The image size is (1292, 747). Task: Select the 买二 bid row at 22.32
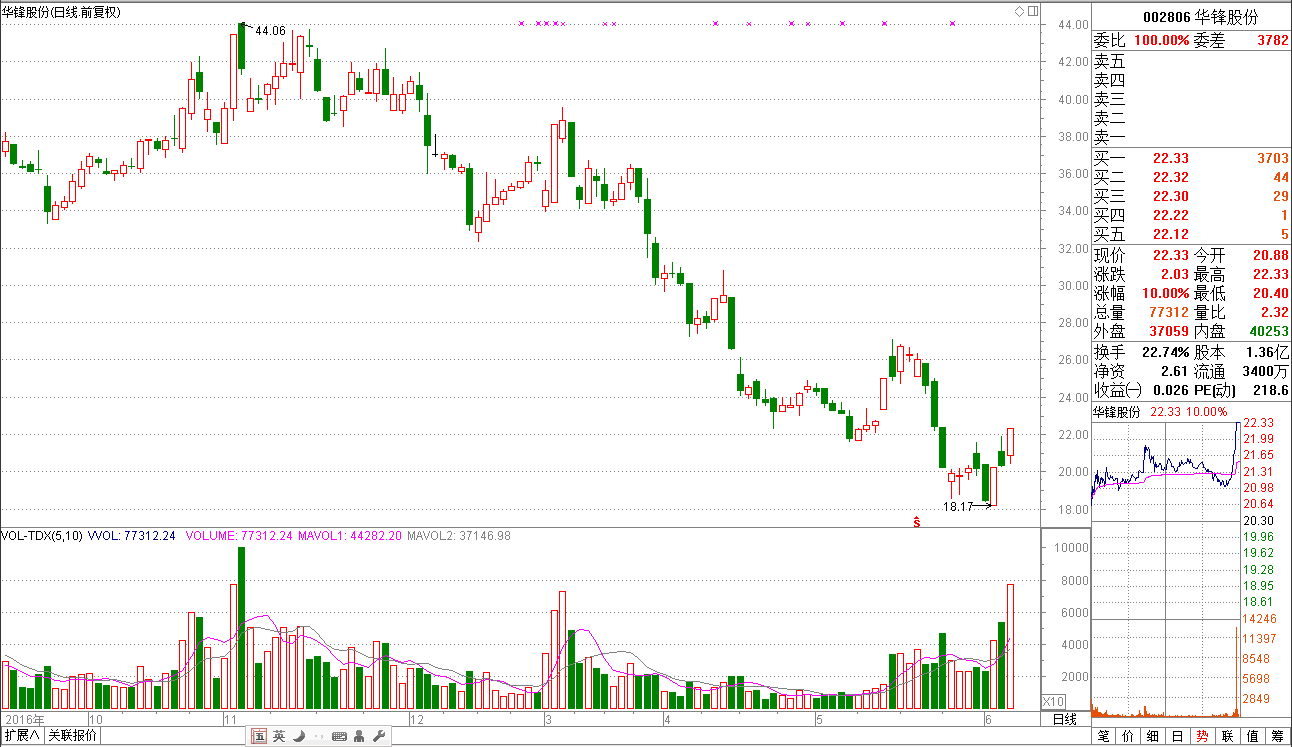tap(1191, 177)
